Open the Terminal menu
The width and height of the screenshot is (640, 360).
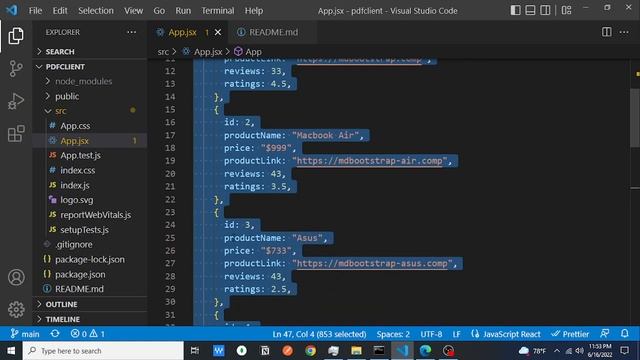[218, 11]
